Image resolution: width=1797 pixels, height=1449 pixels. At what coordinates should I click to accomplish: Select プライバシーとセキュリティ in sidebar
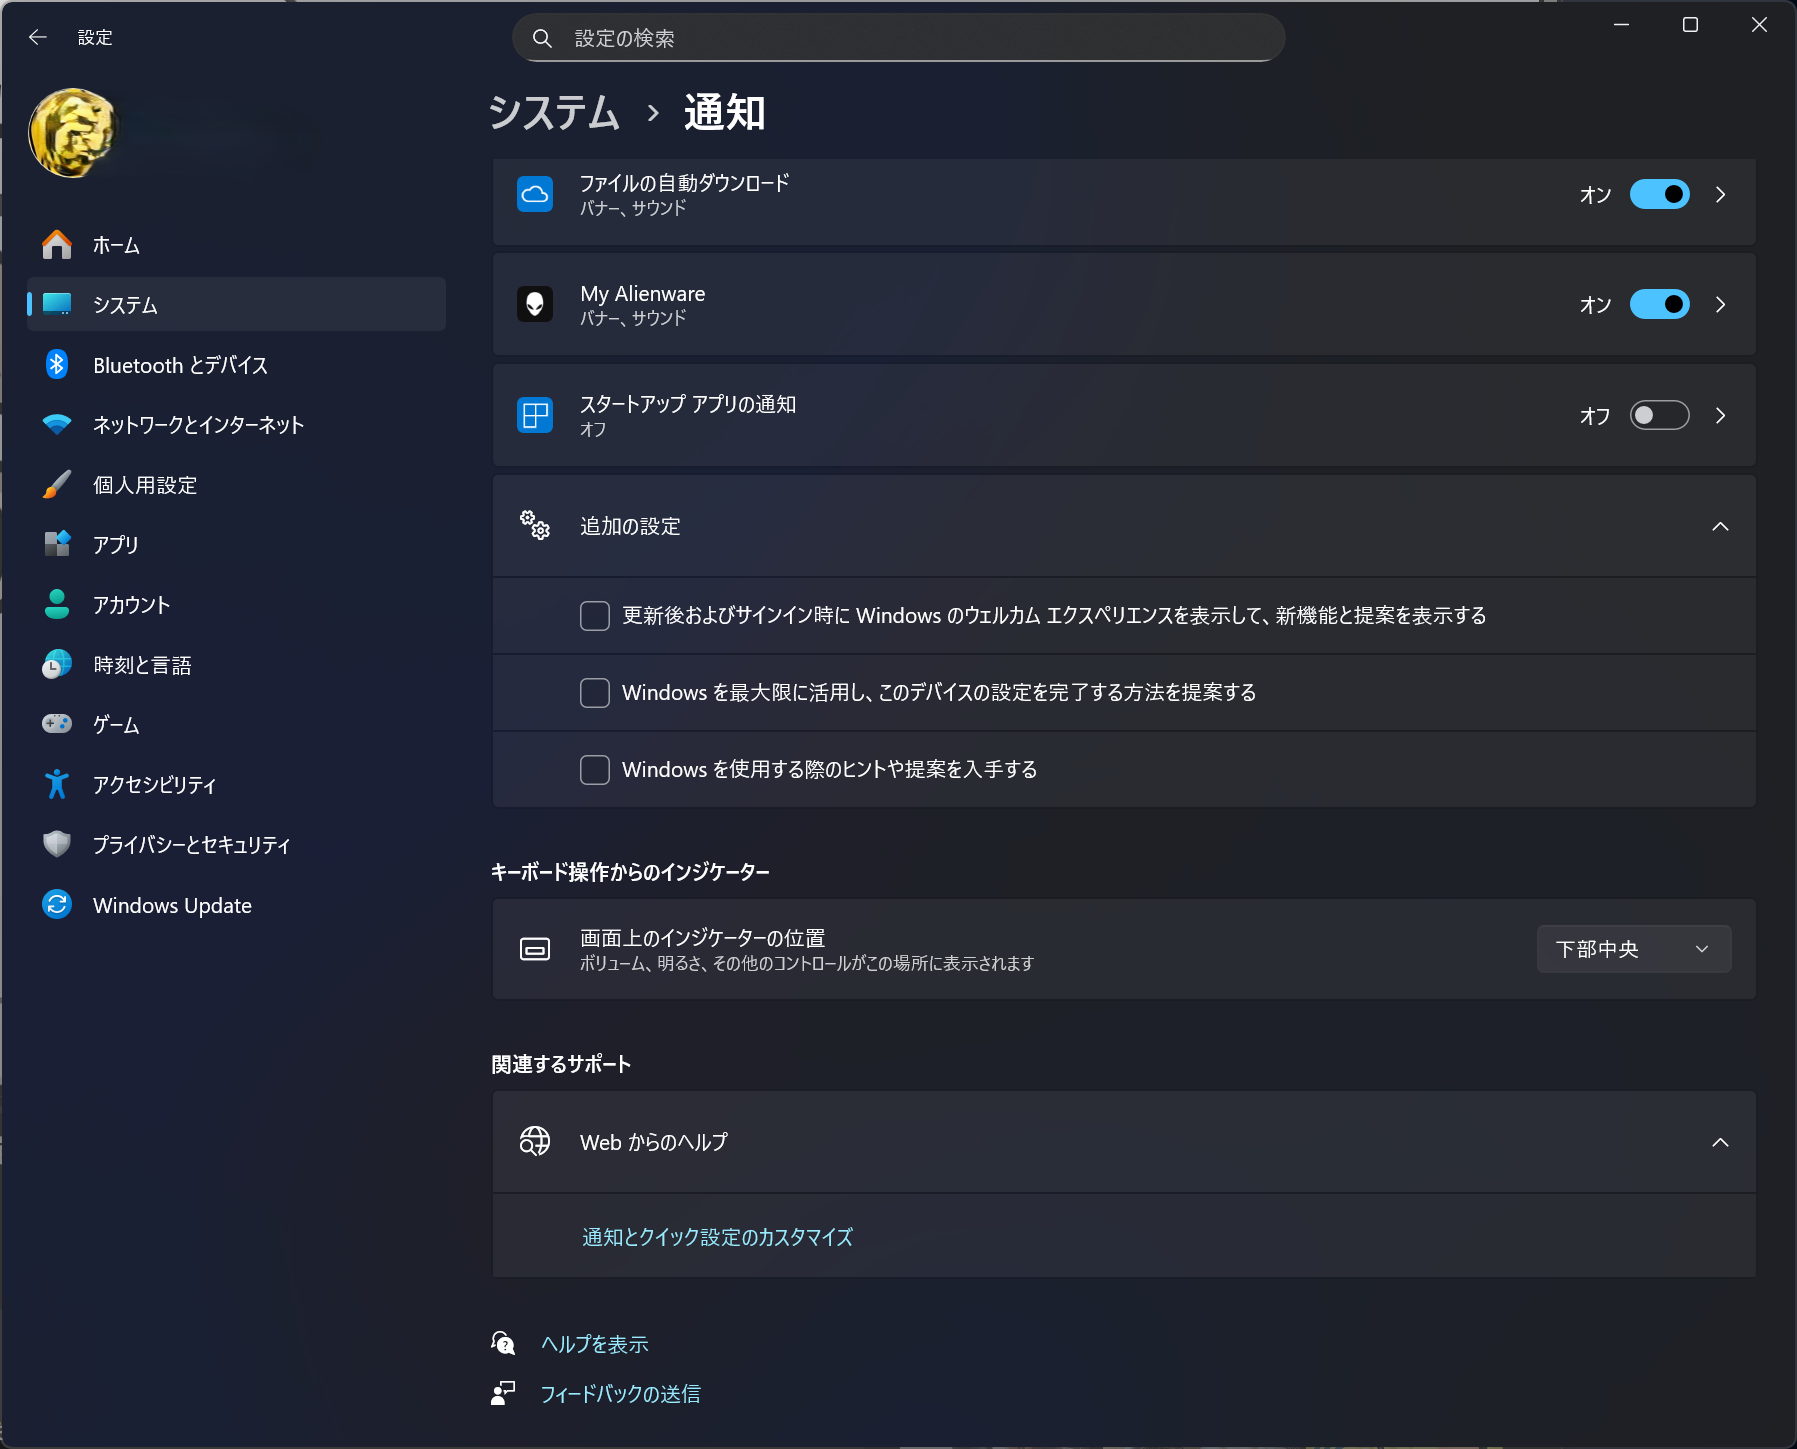191,845
